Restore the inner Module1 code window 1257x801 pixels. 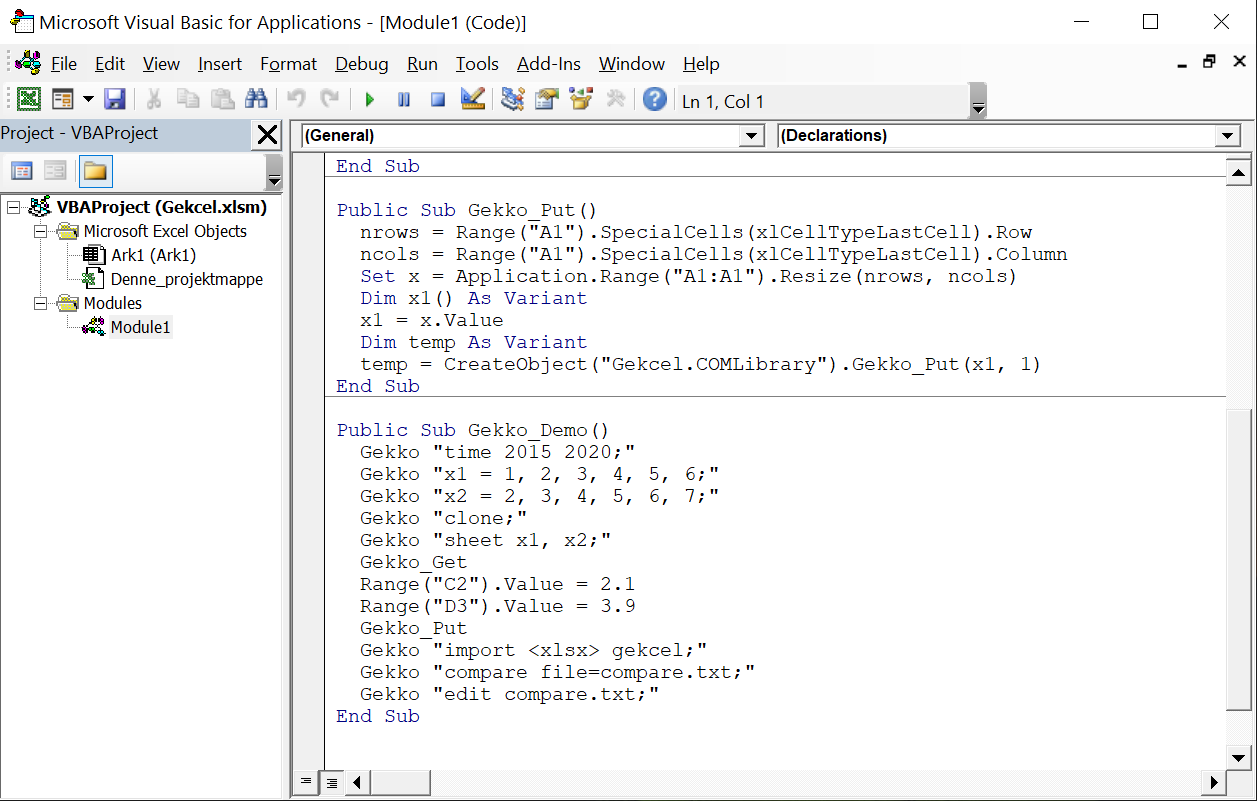(1209, 62)
